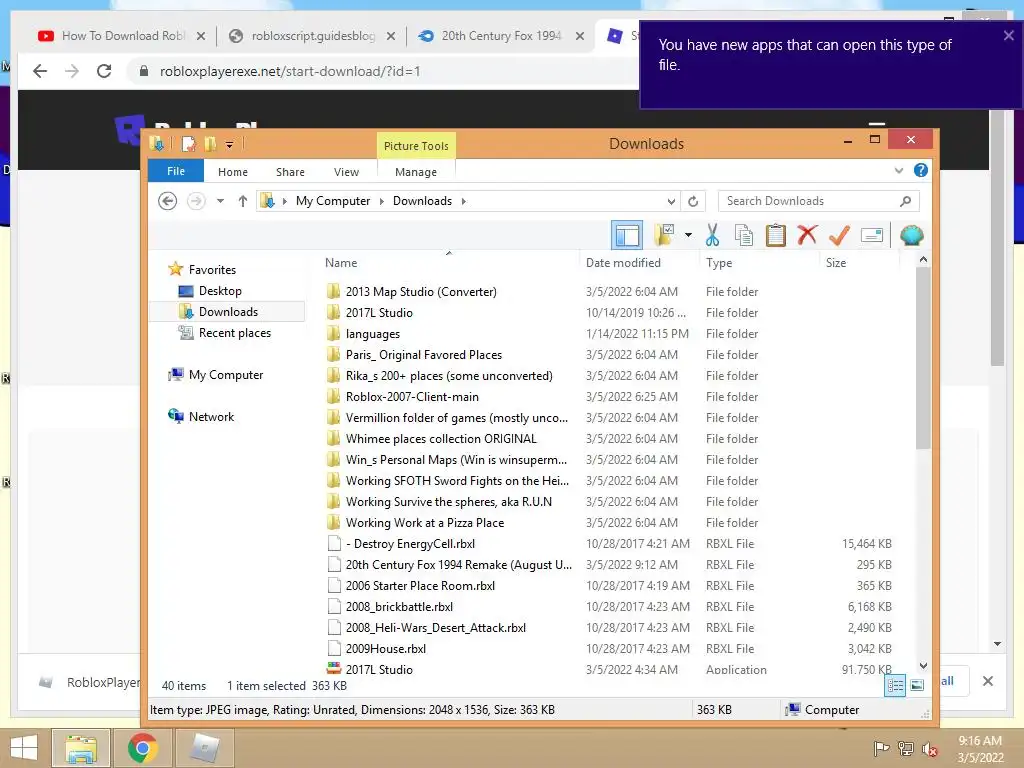Open the Share ribbon tab
Viewport: 1024px width, 768px height.
click(x=290, y=172)
